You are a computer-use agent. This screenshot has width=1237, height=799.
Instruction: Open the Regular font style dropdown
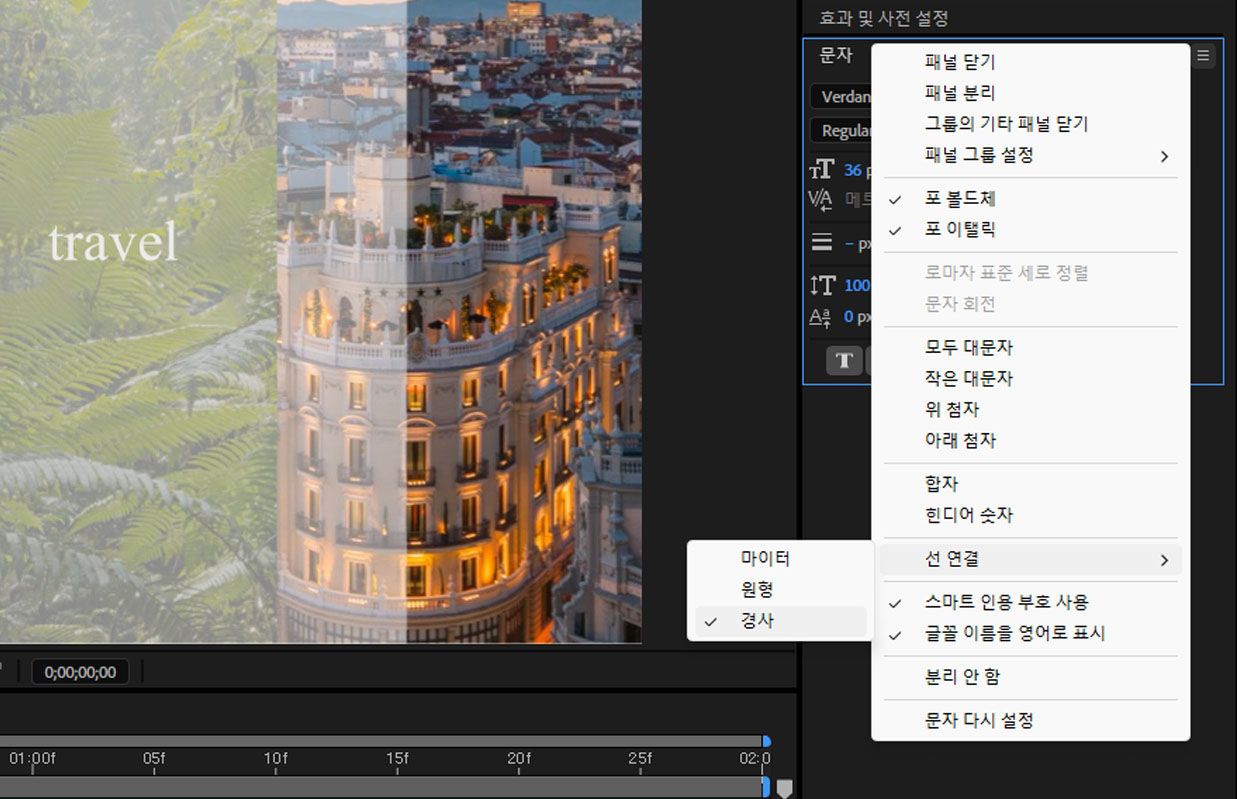841,131
